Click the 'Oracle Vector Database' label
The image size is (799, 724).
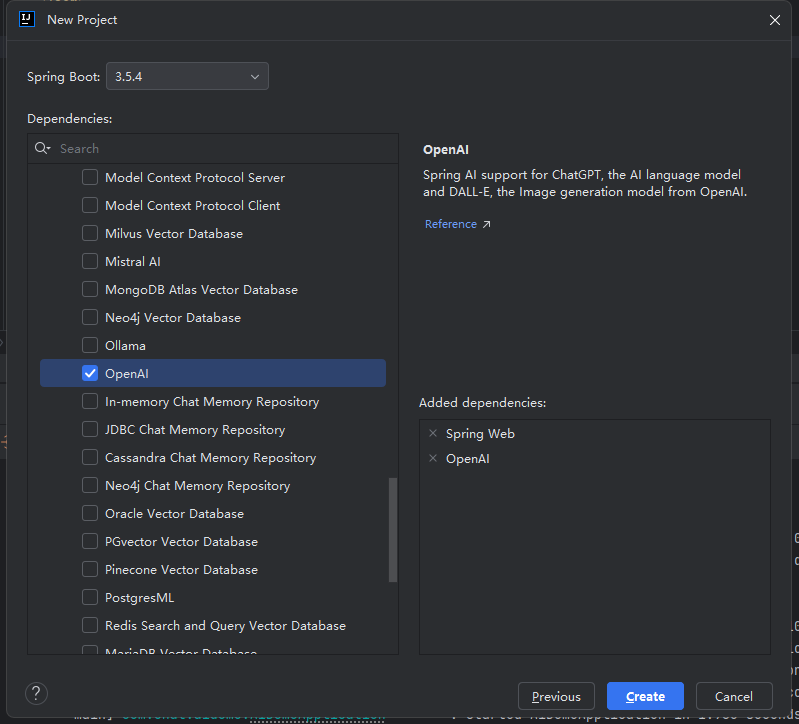(174, 514)
